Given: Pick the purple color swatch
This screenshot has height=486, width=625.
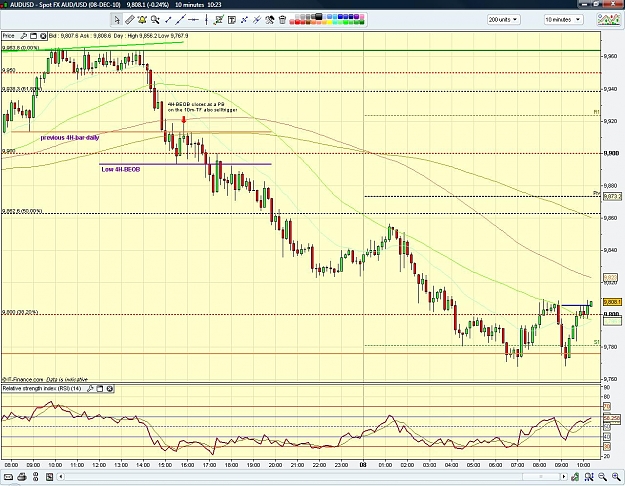Looking at the screenshot, I should click(356, 17).
